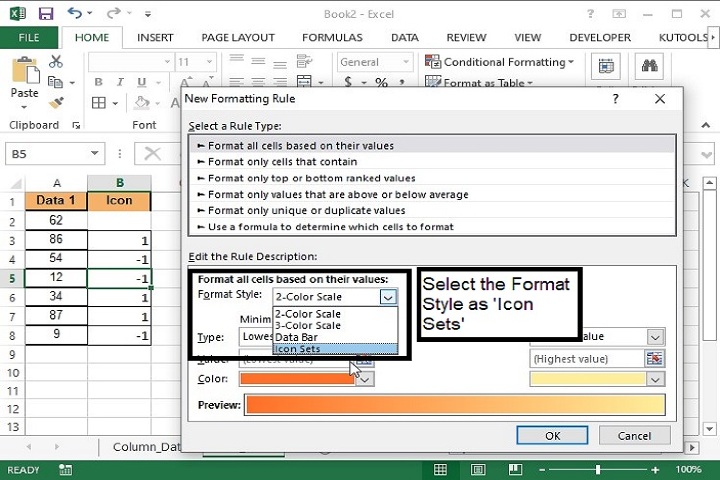Switch to the INSERT tab
The width and height of the screenshot is (720, 480).
point(155,38)
